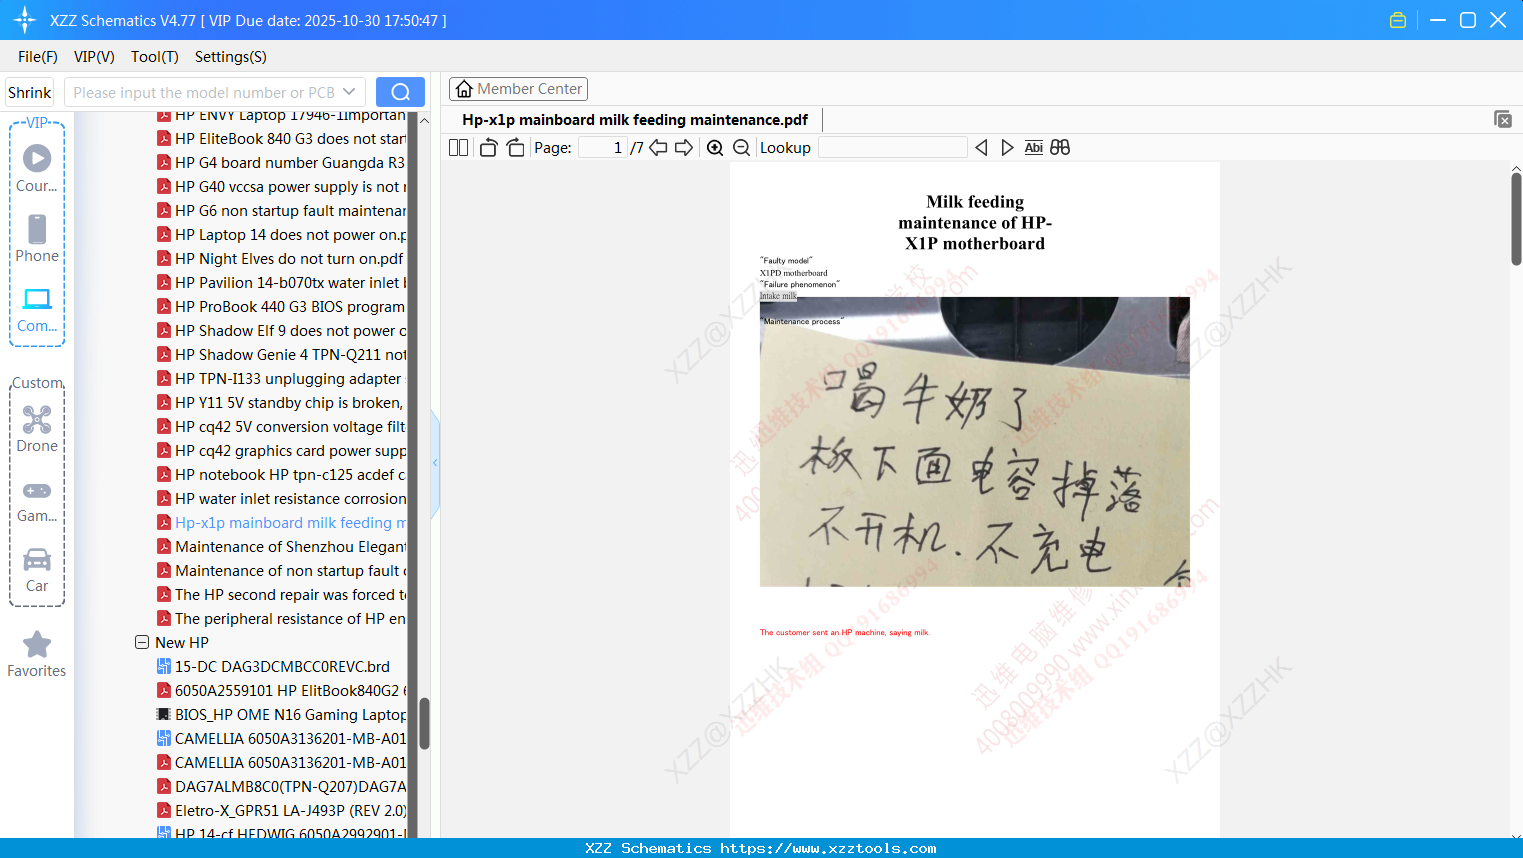This screenshot has height=858, width=1523.
Task: Open HP ProBook 440 G3 BIOS program file
Action: click(x=282, y=307)
